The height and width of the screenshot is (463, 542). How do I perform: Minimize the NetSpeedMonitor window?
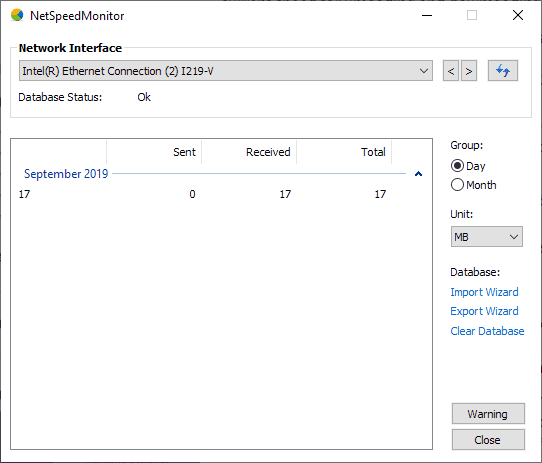click(427, 16)
